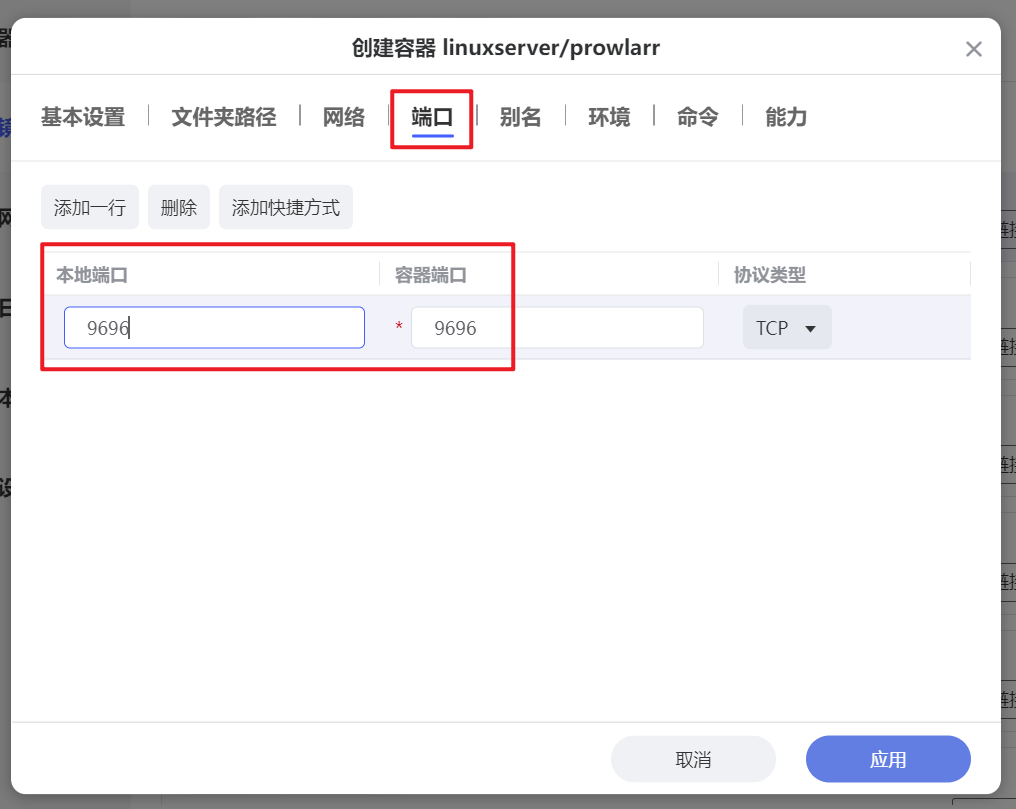Apply settings with the 应用 button
The height and width of the screenshot is (809, 1016).
coord(888,759)
